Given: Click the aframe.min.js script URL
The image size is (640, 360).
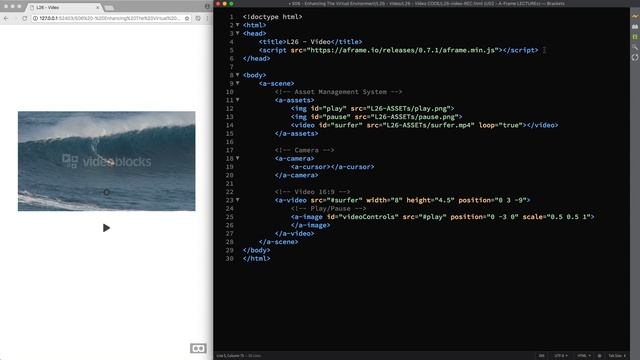Looking at the screenshot, I should 404,50.
